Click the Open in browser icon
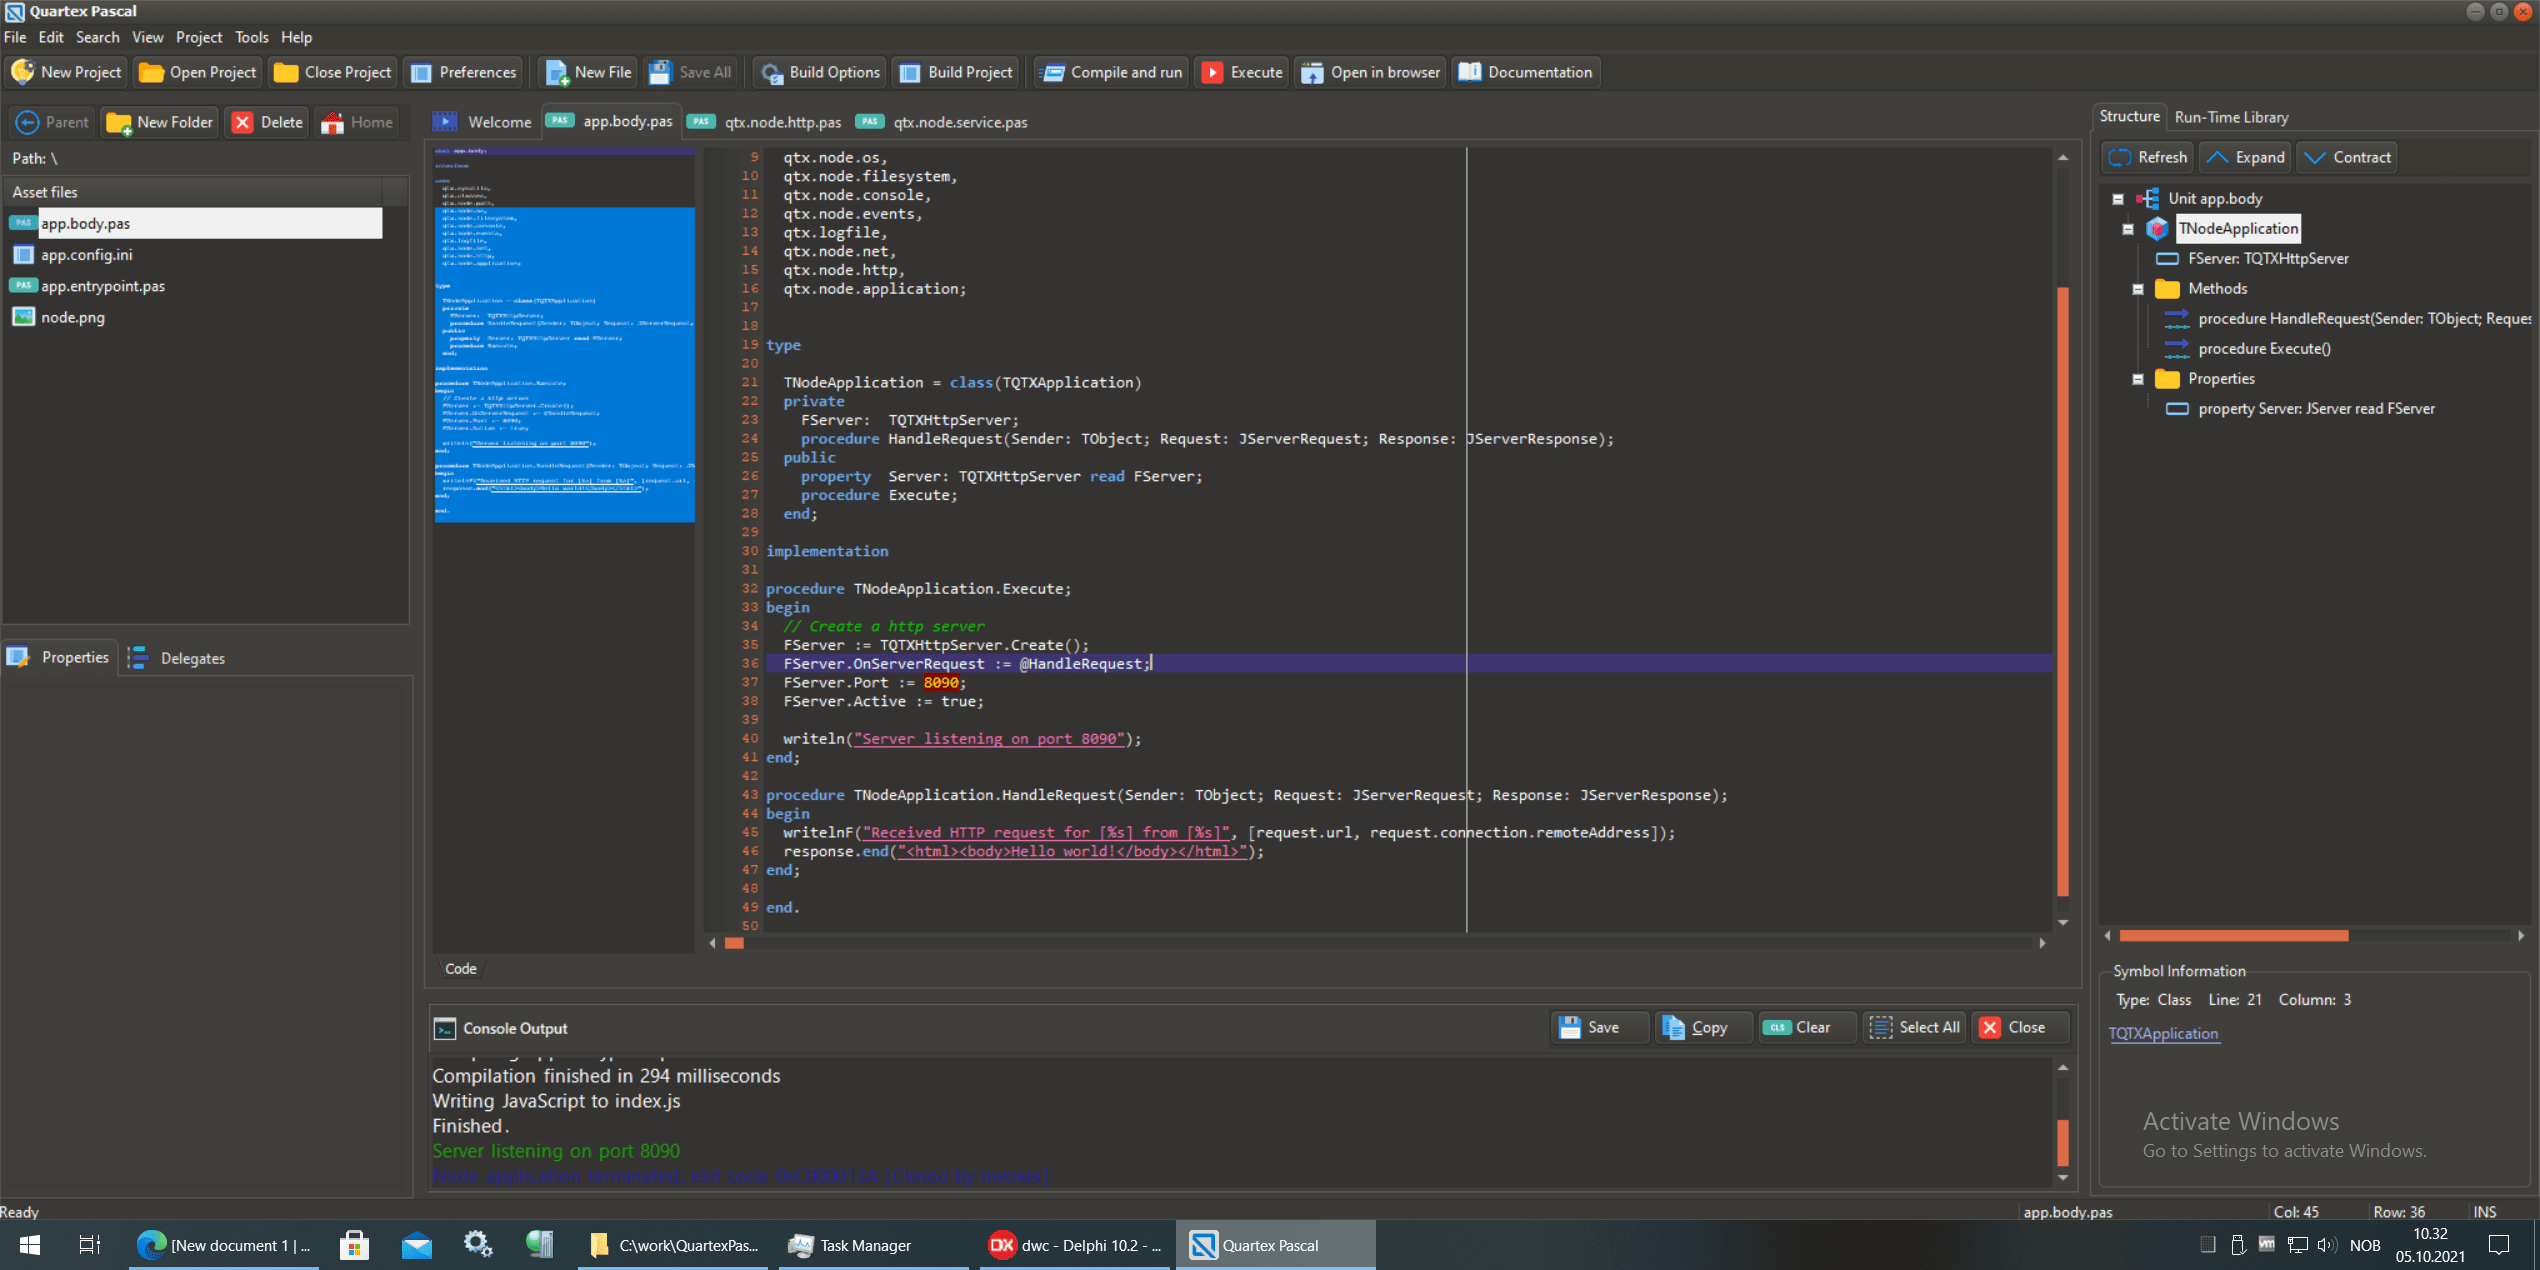The width and height of the screenshot is (2540, 1270). (x=1312, y=72)
